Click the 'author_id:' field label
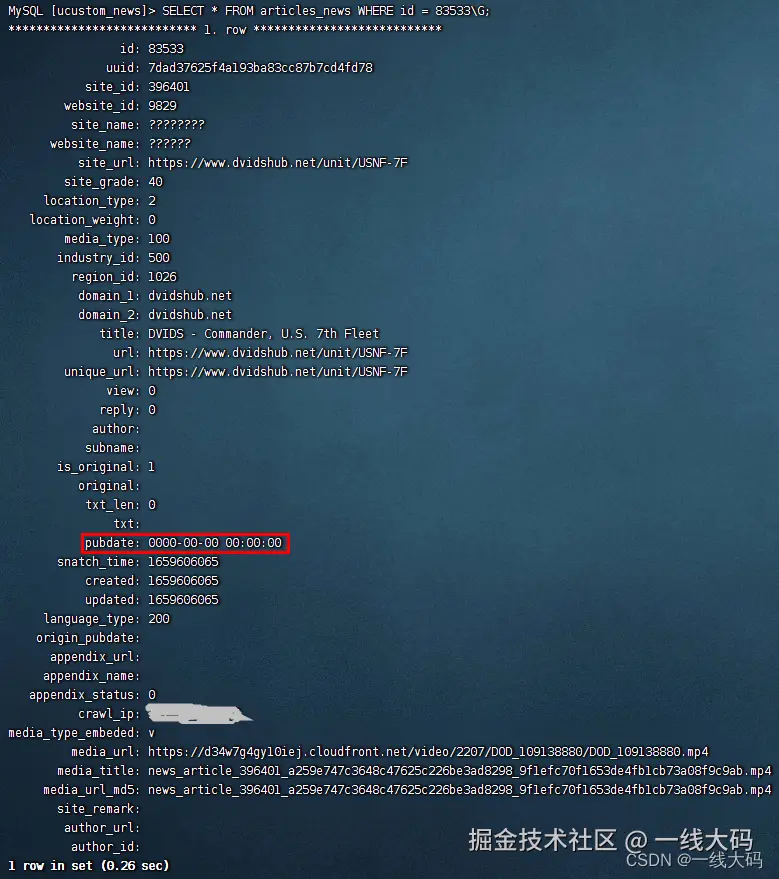 tap(105, 847)
